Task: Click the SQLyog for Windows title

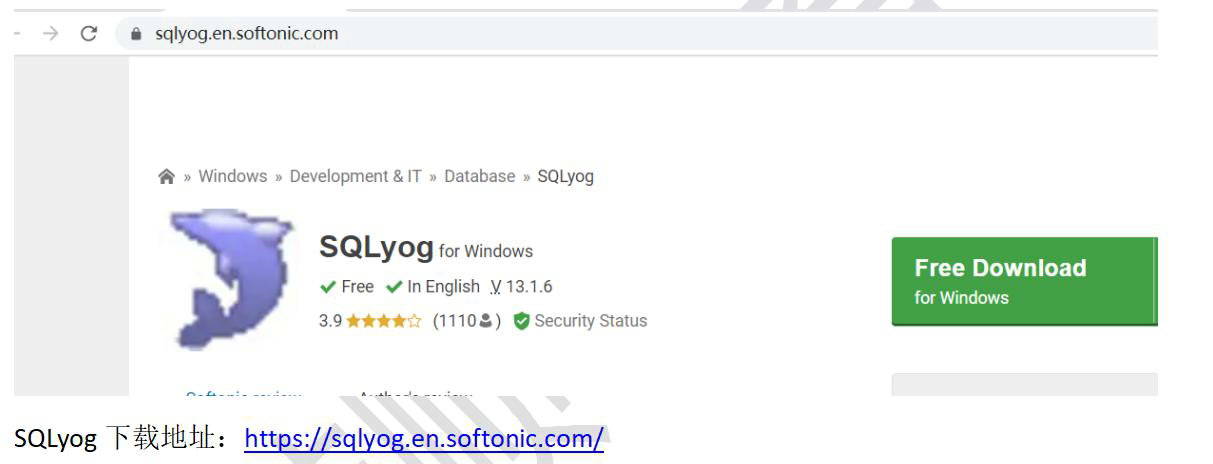Action: click(x=426, y=247)
